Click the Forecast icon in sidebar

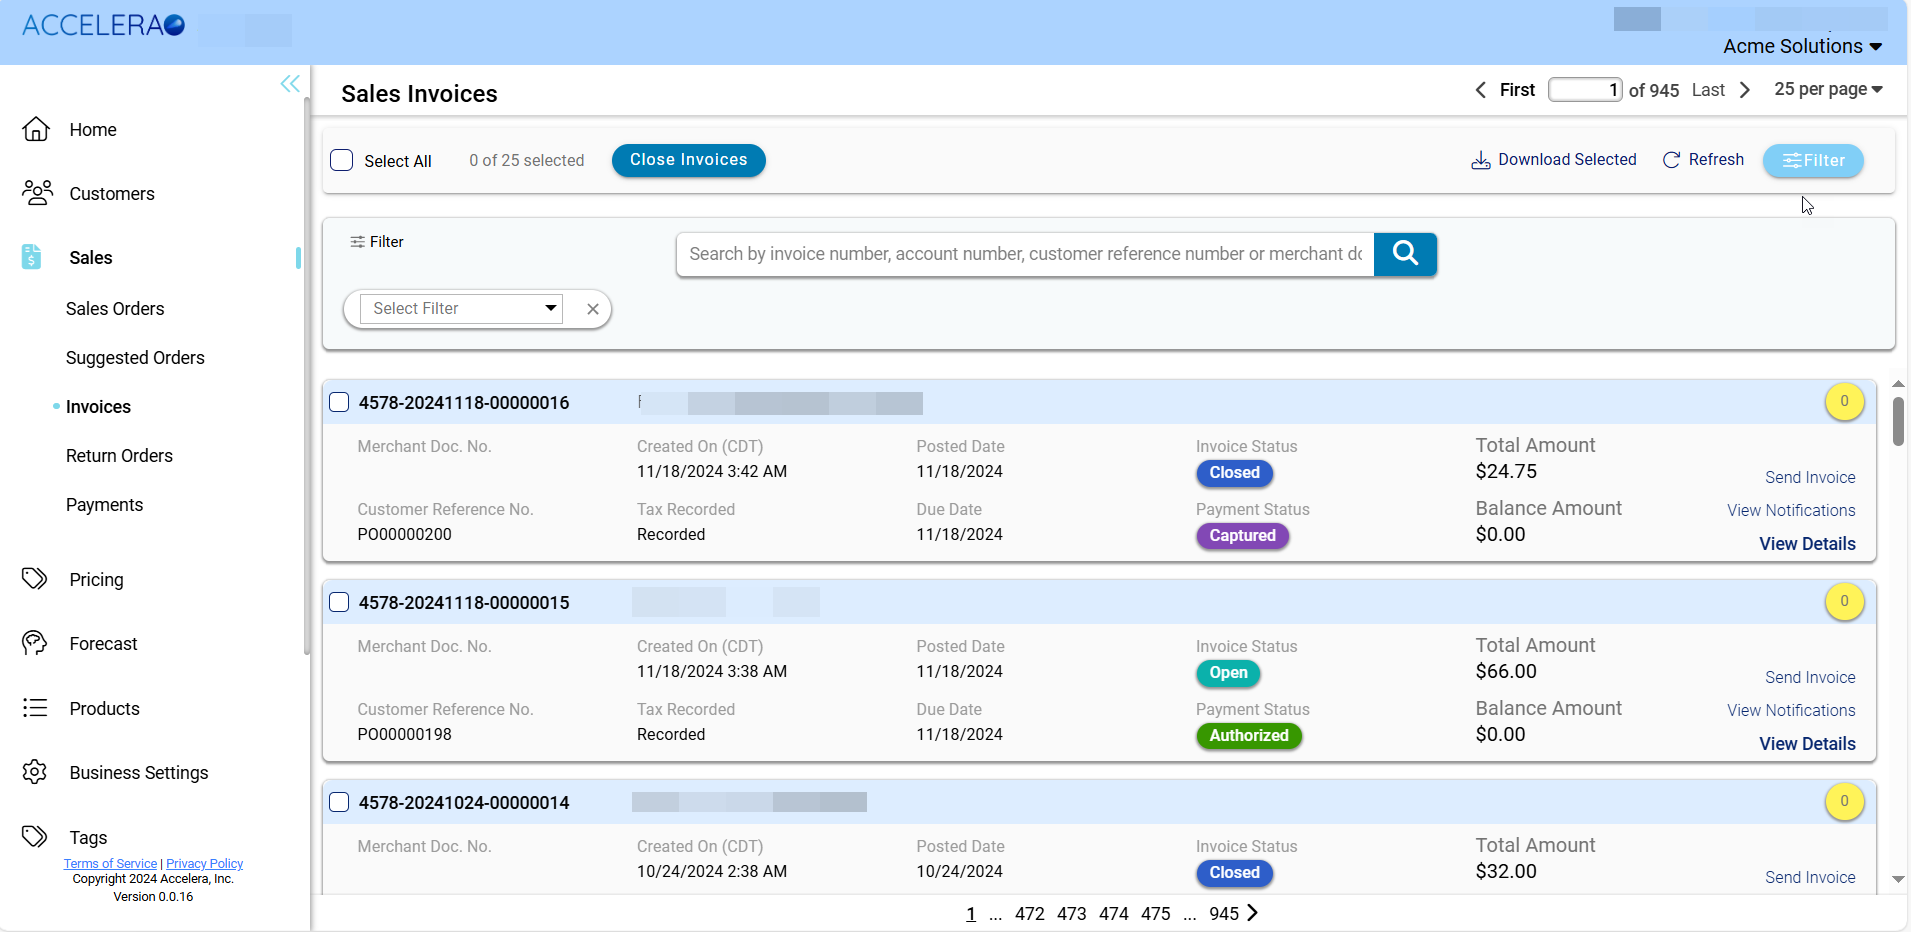35,643
